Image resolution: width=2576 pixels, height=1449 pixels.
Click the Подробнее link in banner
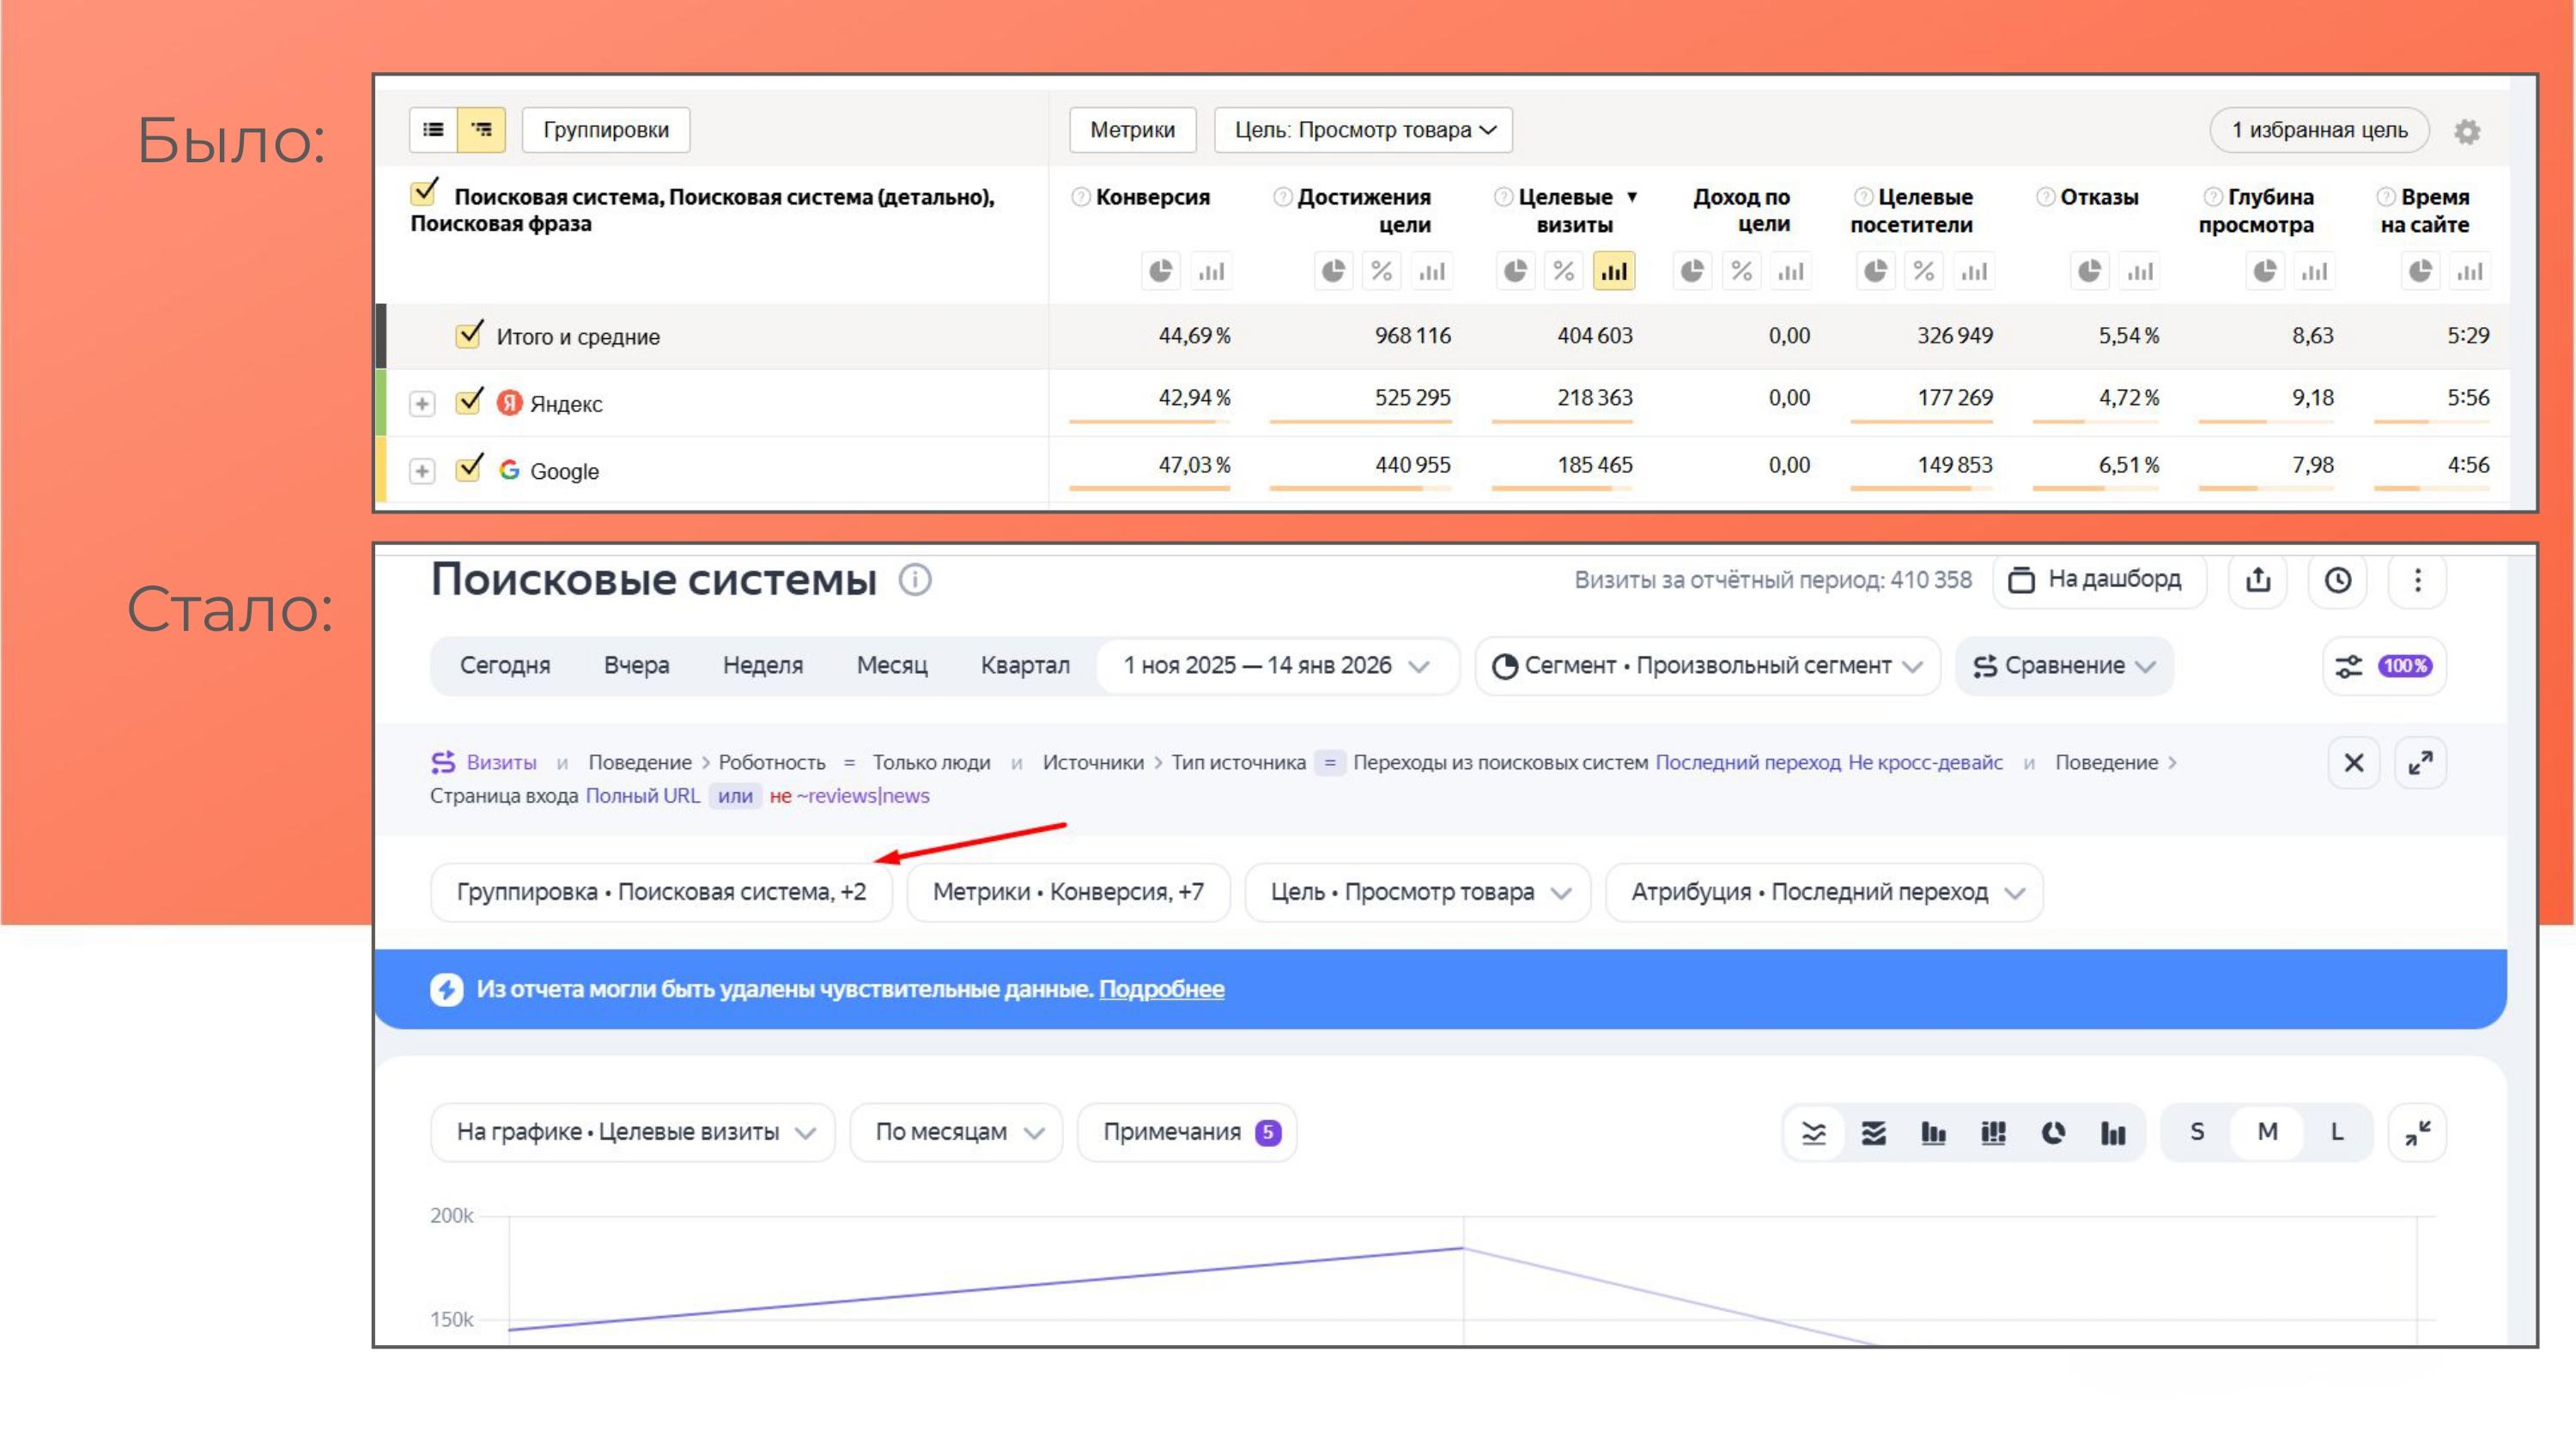pos(1161,989)
